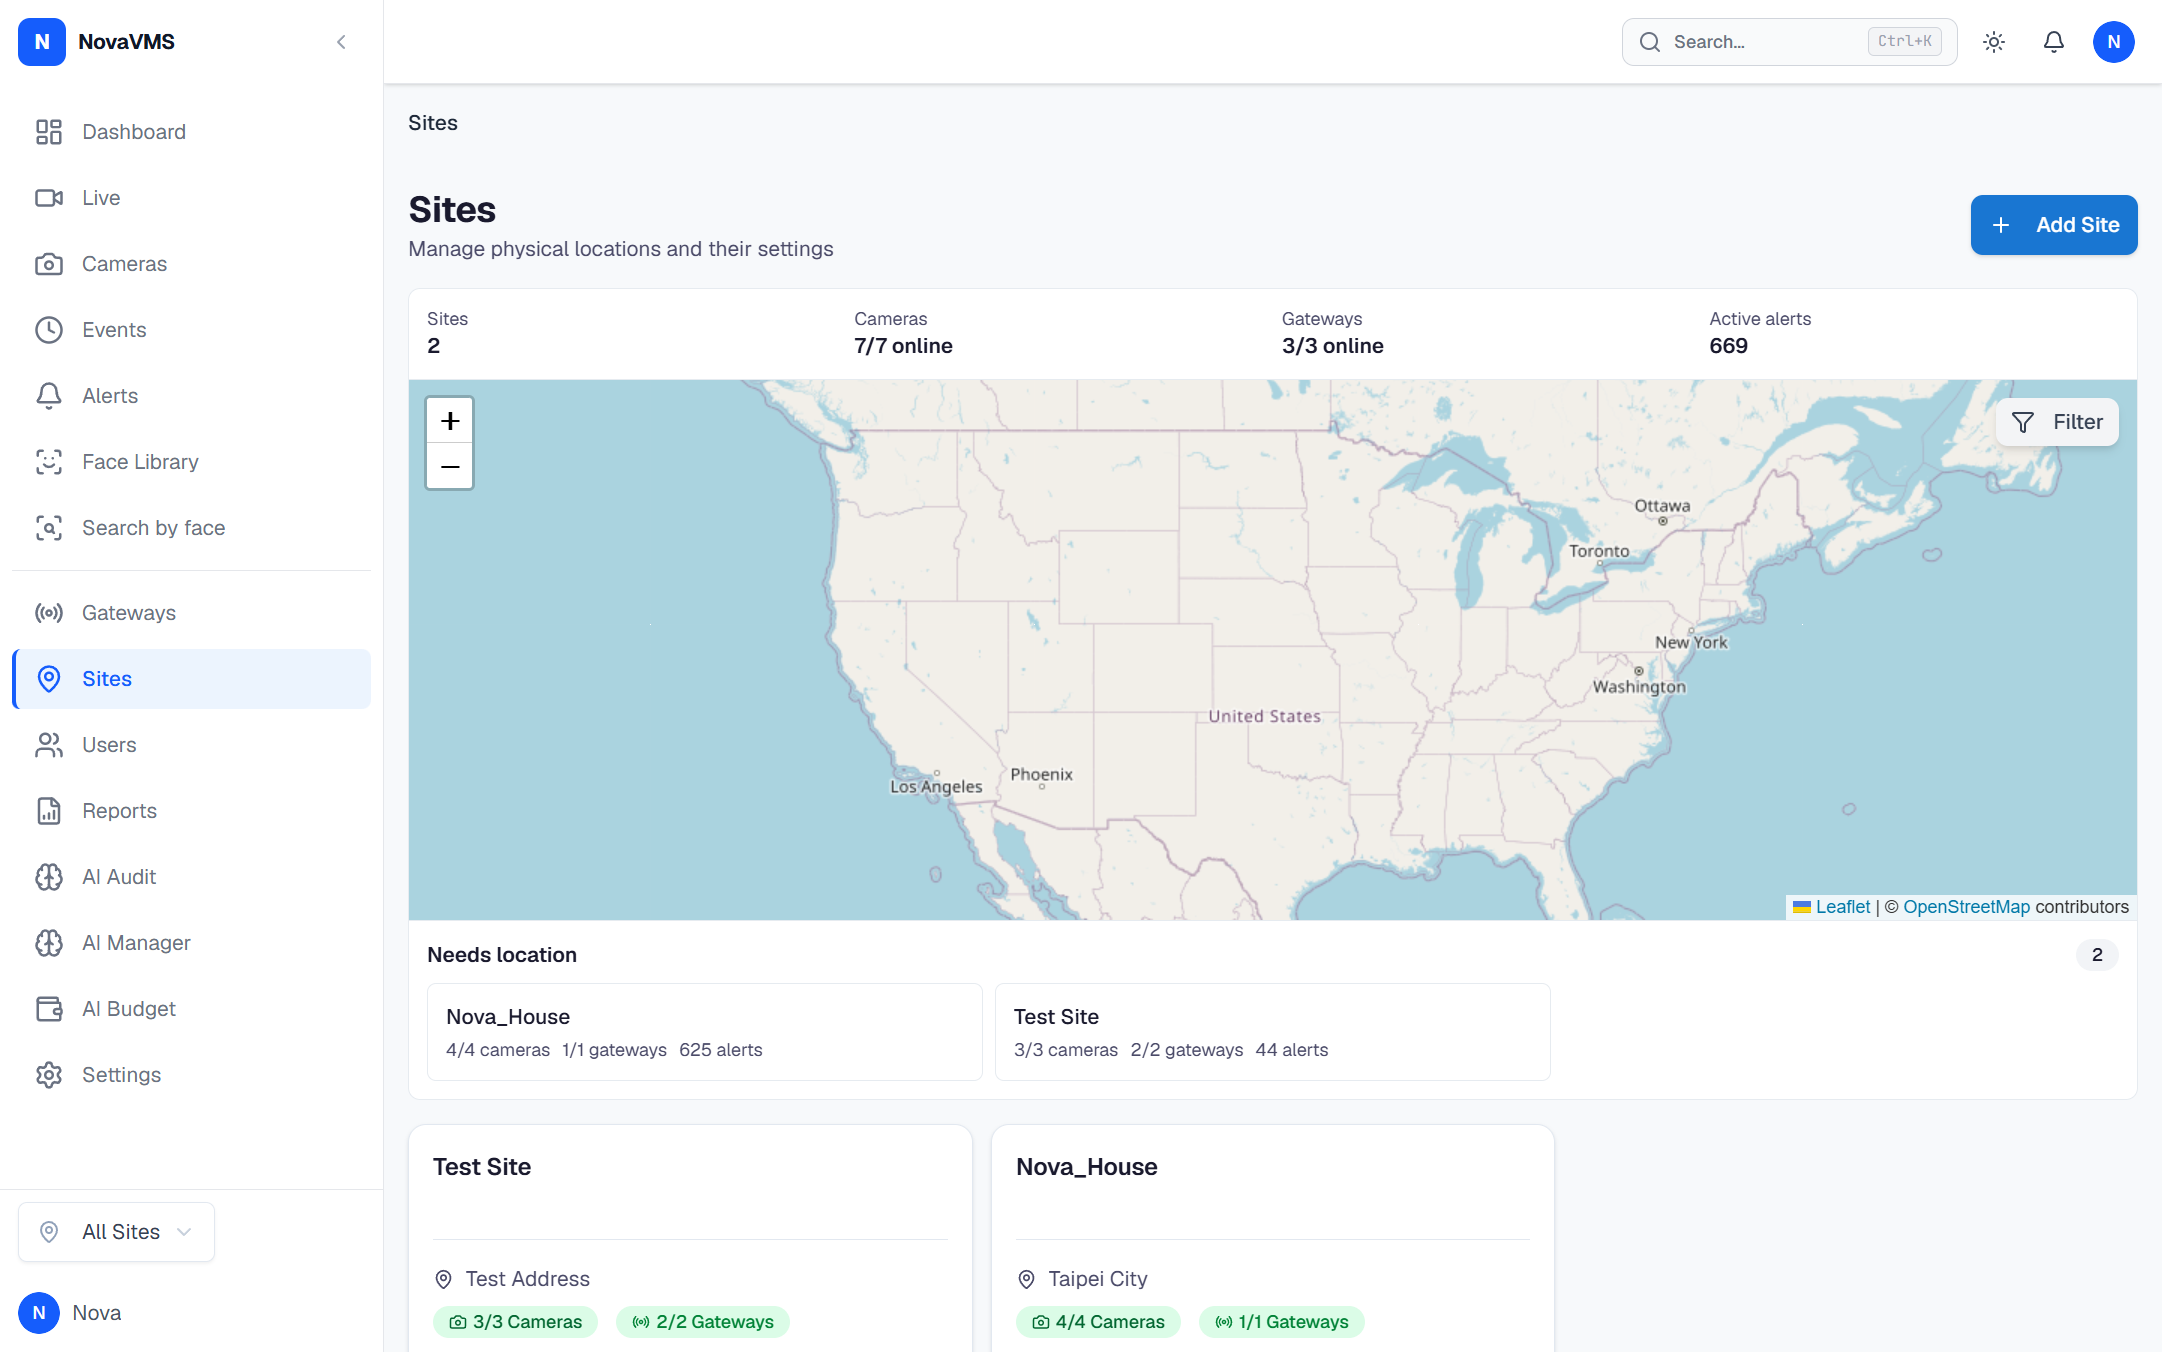Collapse the sidebar with chevron arrow
2162x1352 pixels.
(341, 42)
